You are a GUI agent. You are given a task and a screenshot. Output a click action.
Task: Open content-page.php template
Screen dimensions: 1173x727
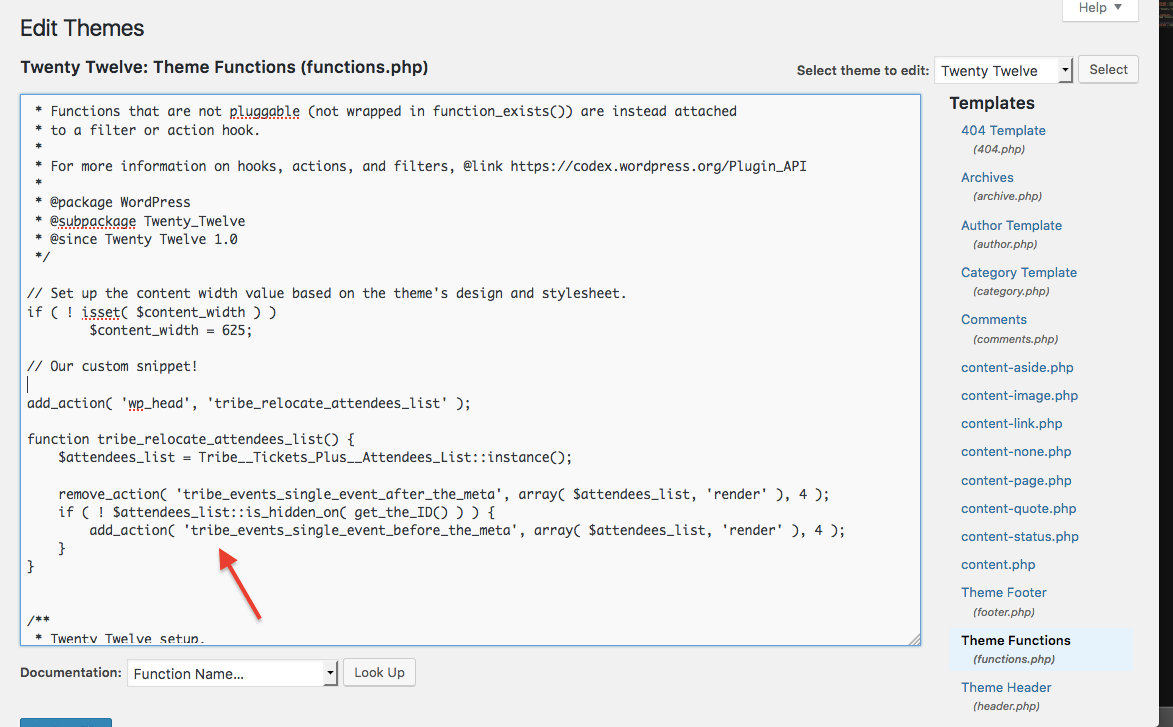click(1015, 480)
